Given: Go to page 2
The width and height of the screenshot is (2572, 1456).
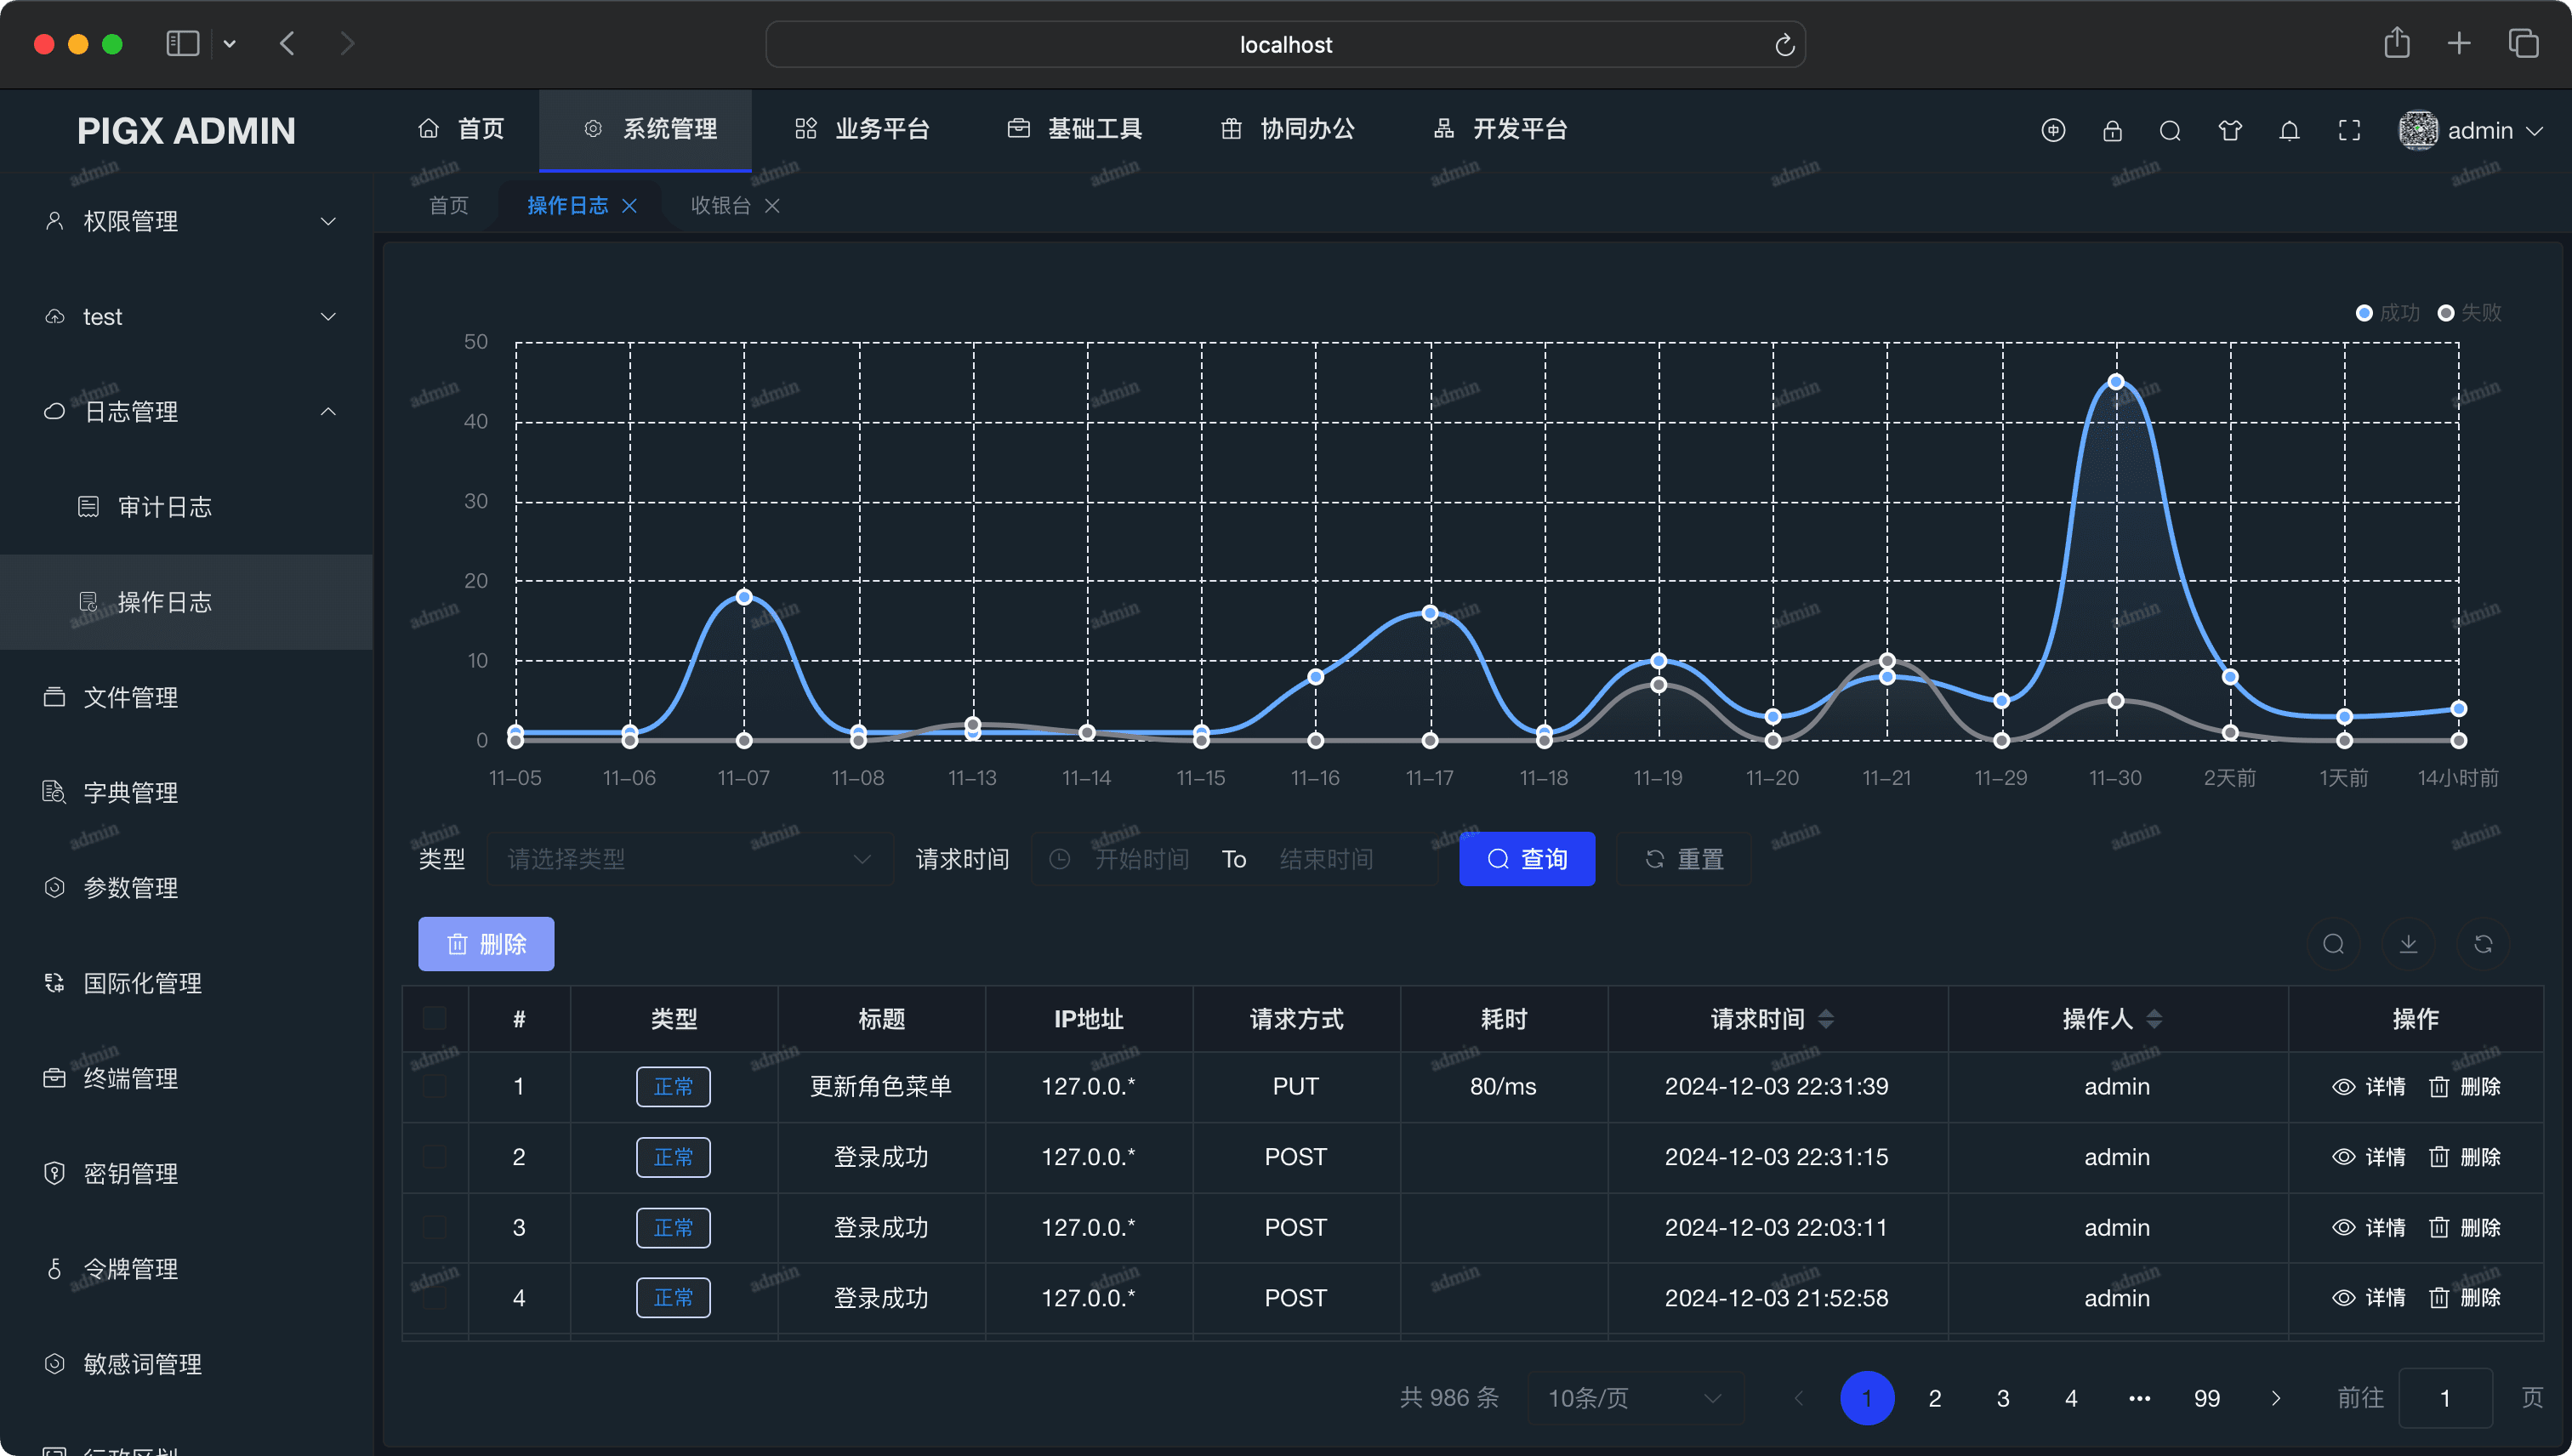Looking at the screenshot, I should (x=1935, y=1398).
